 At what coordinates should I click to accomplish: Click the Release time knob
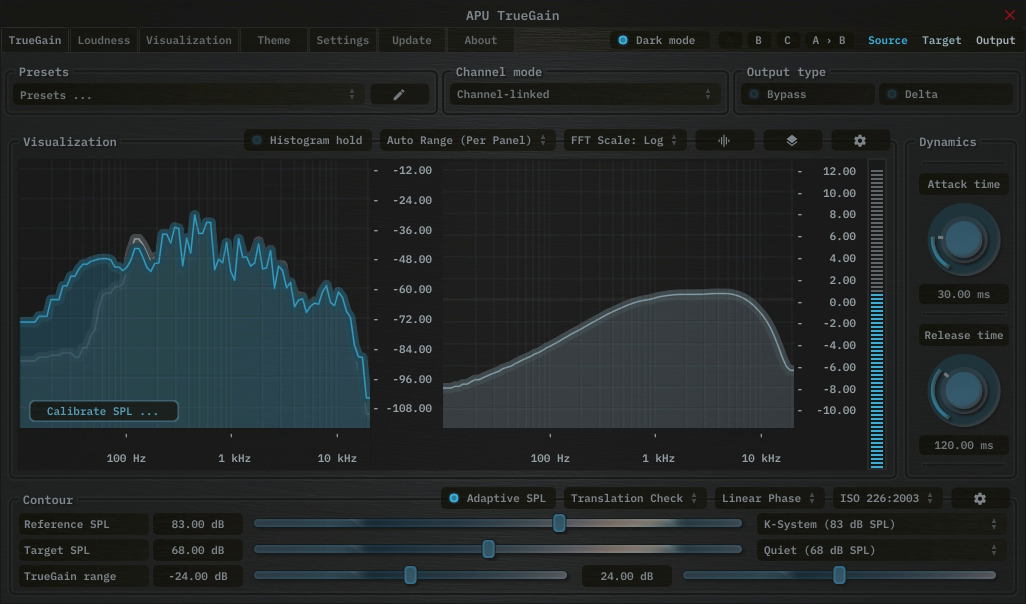(x=963, y=392)
